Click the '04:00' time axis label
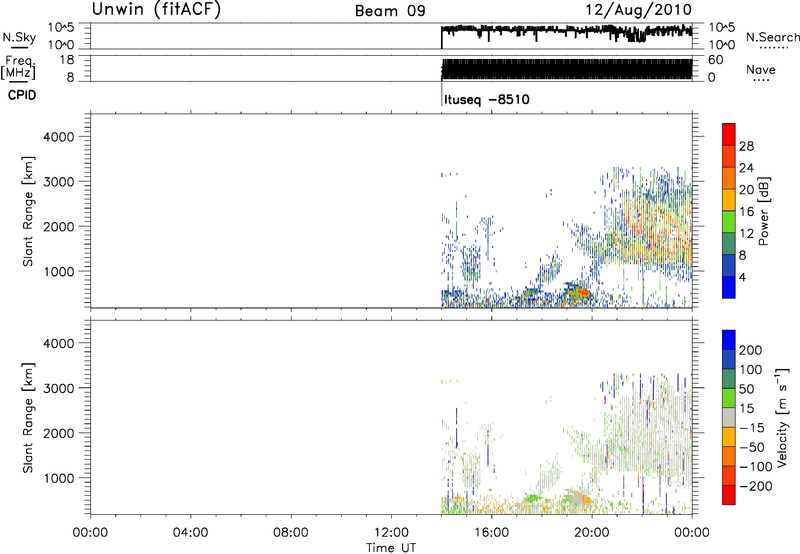The image size is (800, 554). pos(191,533)
